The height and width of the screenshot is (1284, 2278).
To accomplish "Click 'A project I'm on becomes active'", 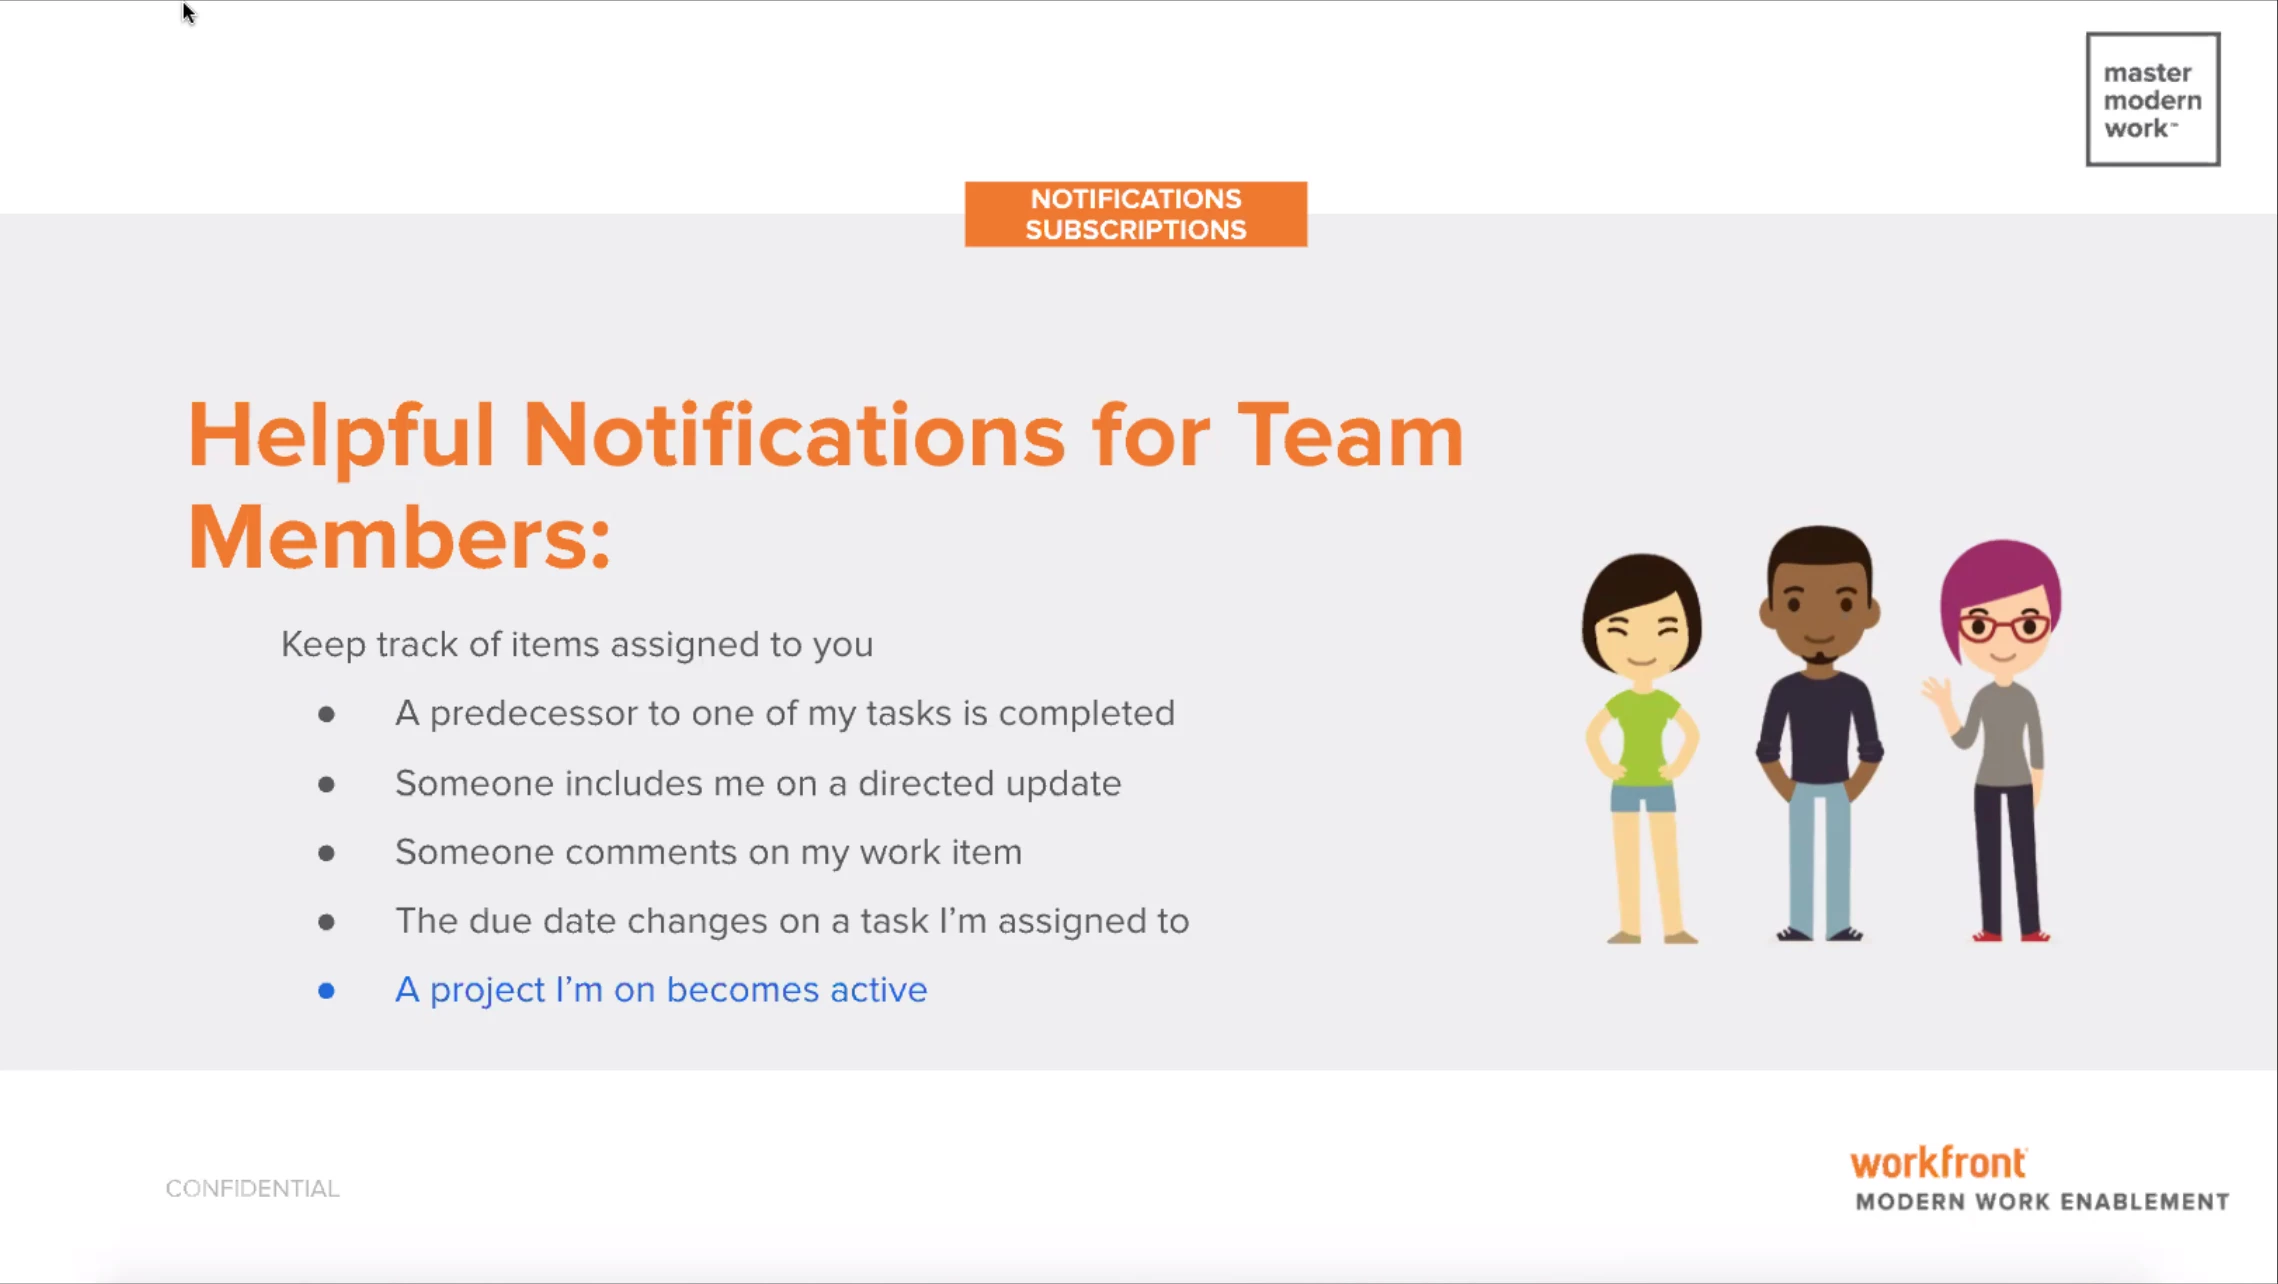I will (x=660, y=989).
